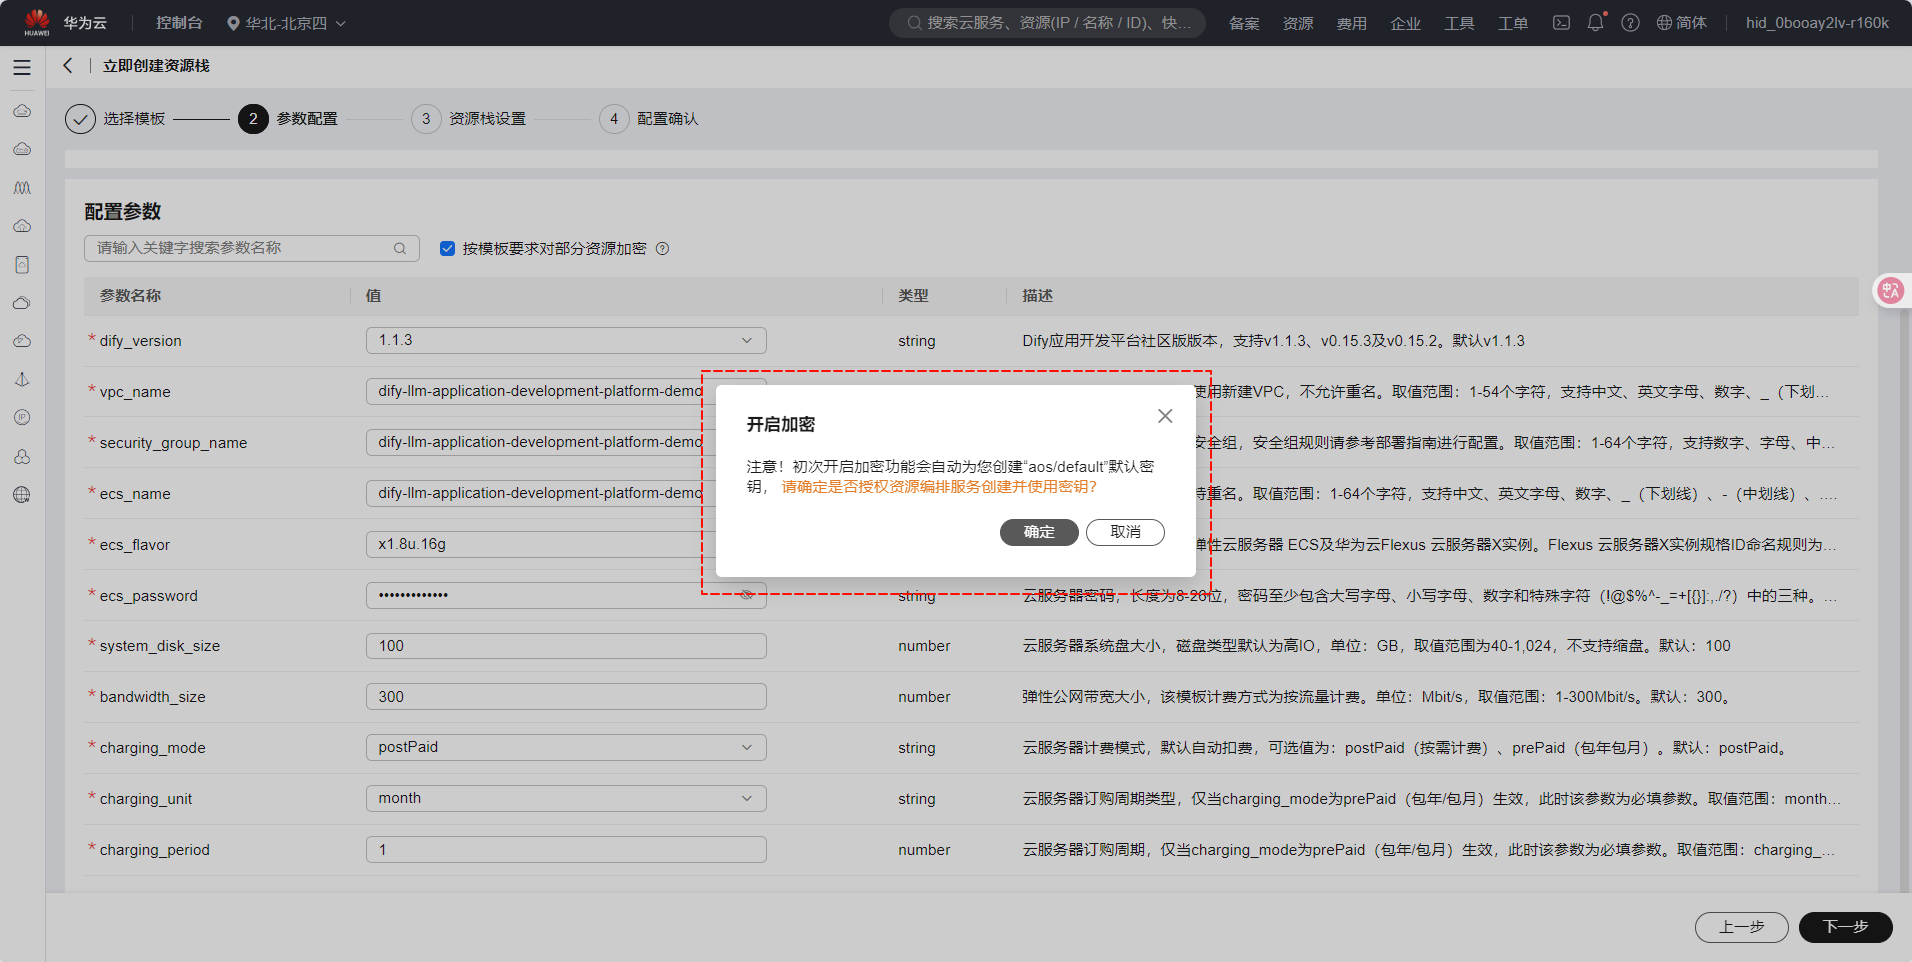The image size is (1912, 962).
Task: Open the sixth sidebar cloud icon
Action: point(22,303)
